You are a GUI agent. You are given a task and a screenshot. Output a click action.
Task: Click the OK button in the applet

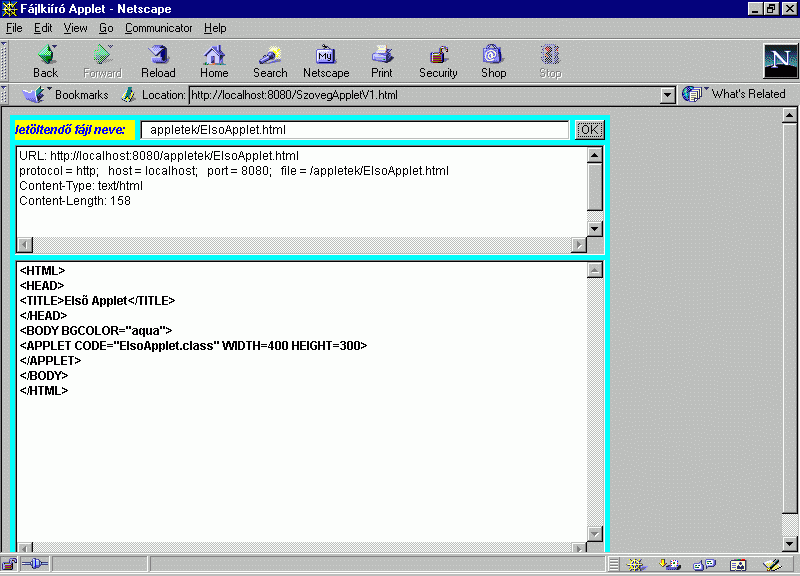tap(589, 130)
